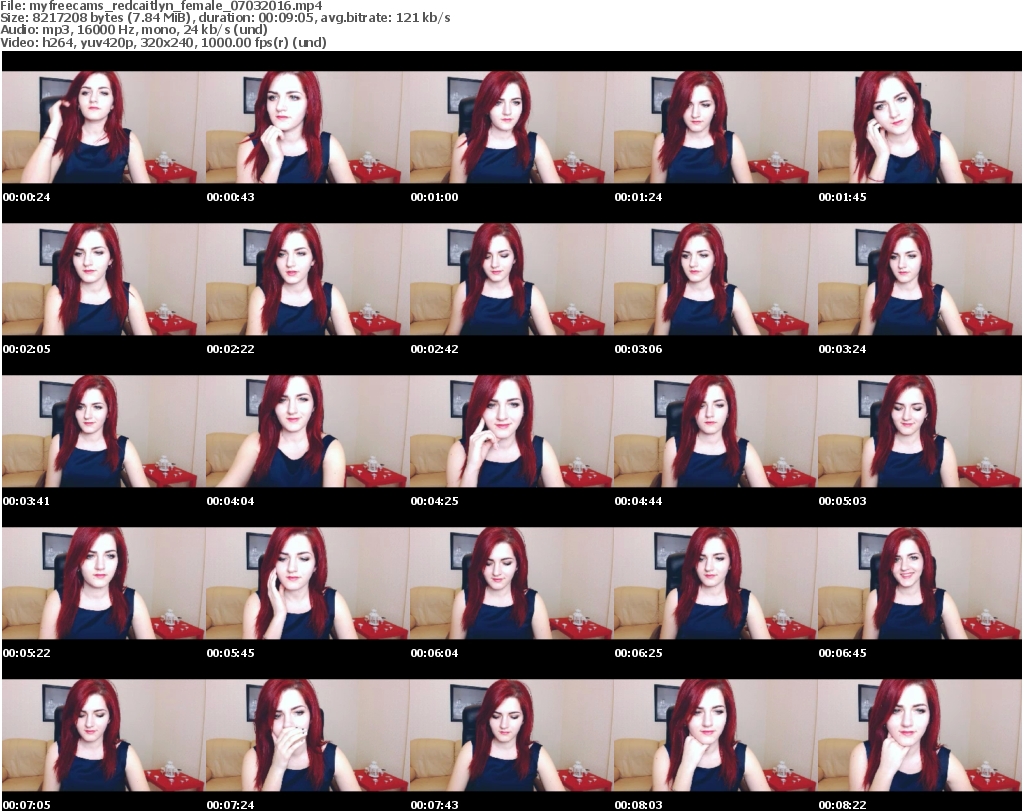Select the thumbnail frame at 00:03:24
This screenshot has height=811, width=1024.
click(x=920, y=279)
